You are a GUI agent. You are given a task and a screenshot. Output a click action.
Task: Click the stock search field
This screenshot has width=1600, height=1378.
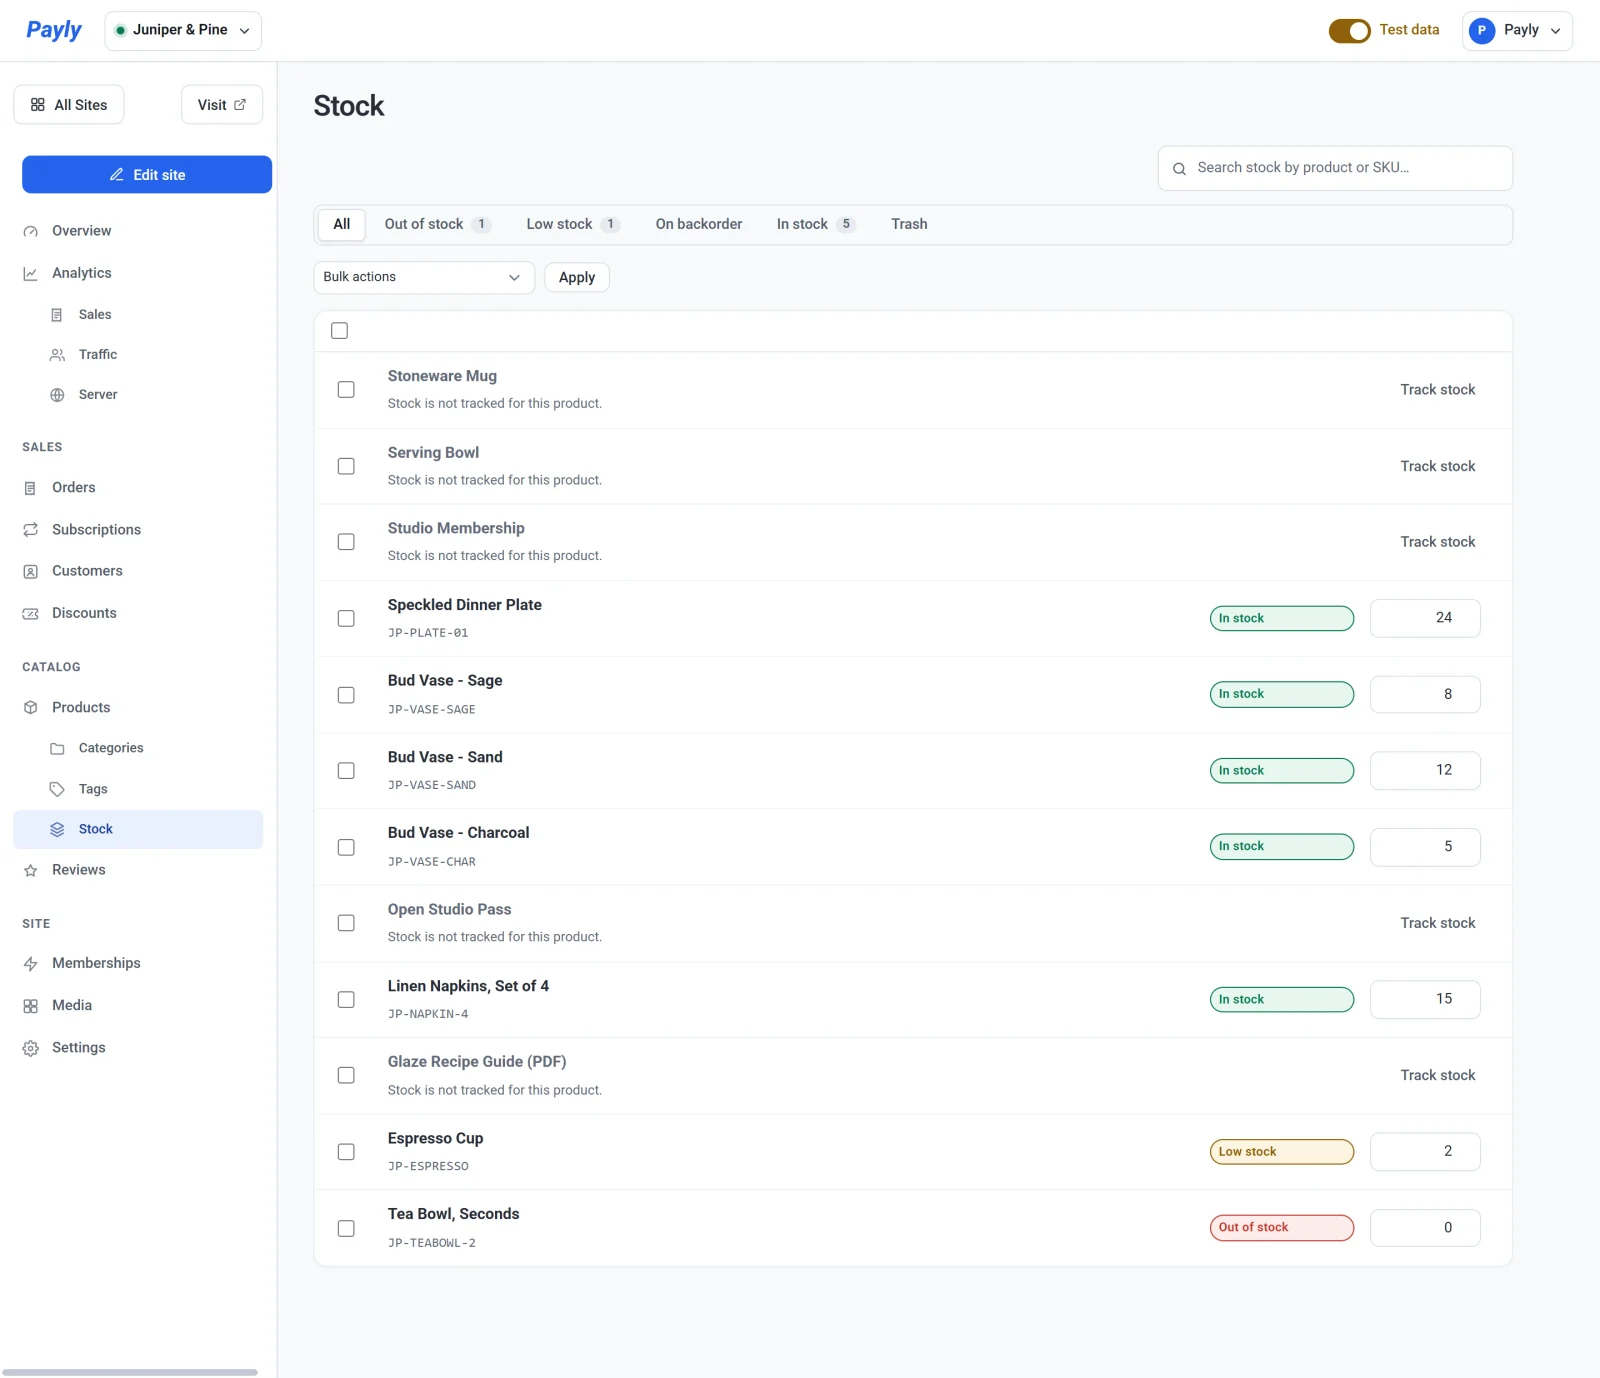tap(1335, 168)
